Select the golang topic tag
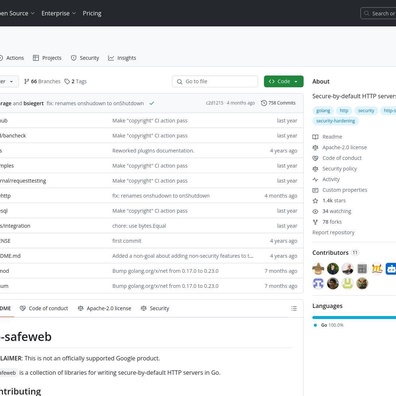 323,111
